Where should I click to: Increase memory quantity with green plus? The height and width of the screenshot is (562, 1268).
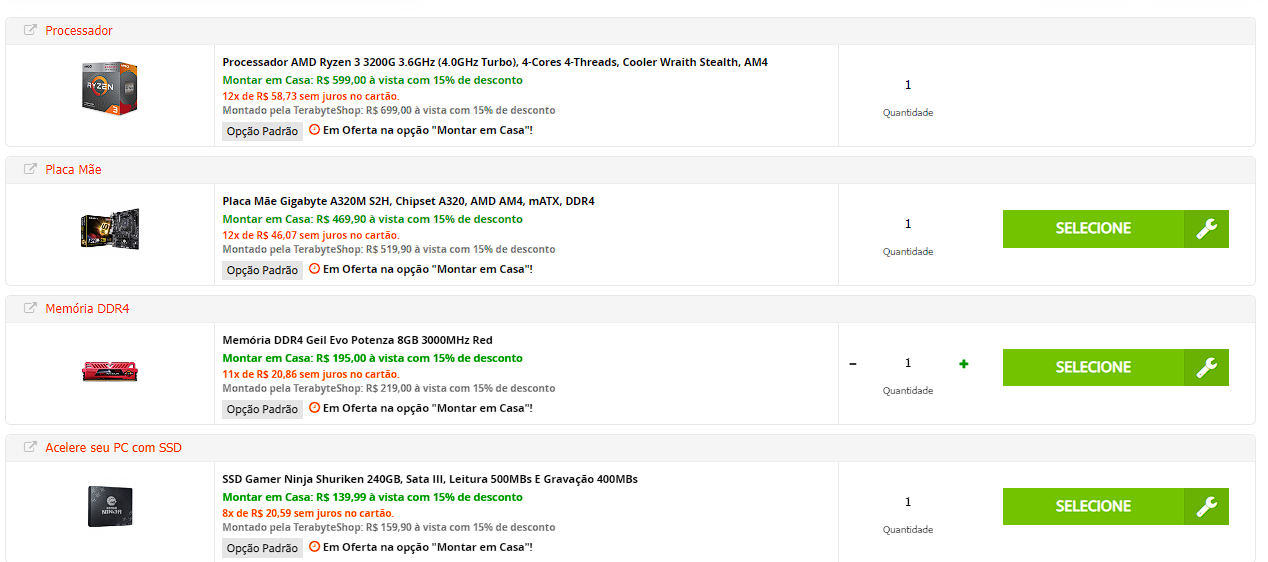pos(964,364)
